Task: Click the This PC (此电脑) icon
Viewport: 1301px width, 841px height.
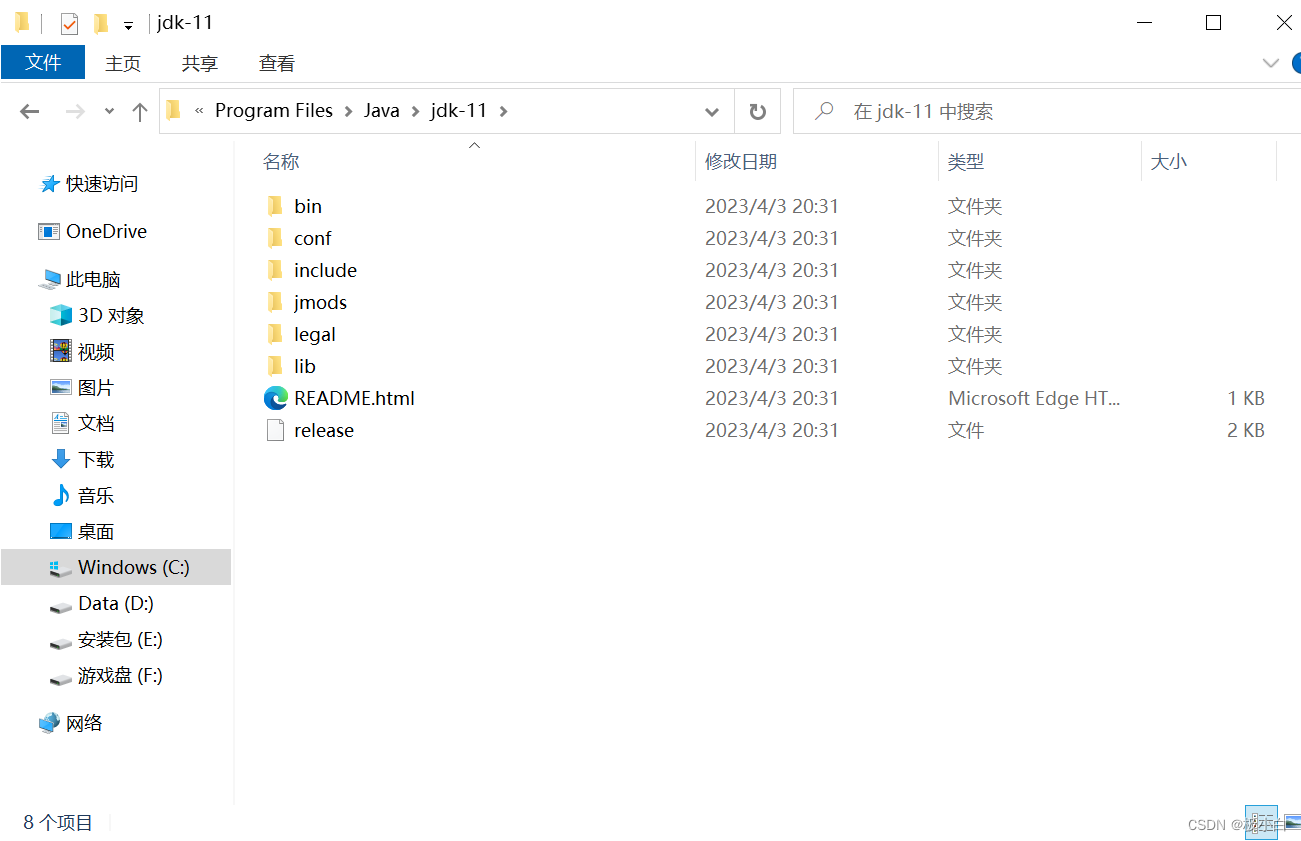Action: [x=49, y=279]
